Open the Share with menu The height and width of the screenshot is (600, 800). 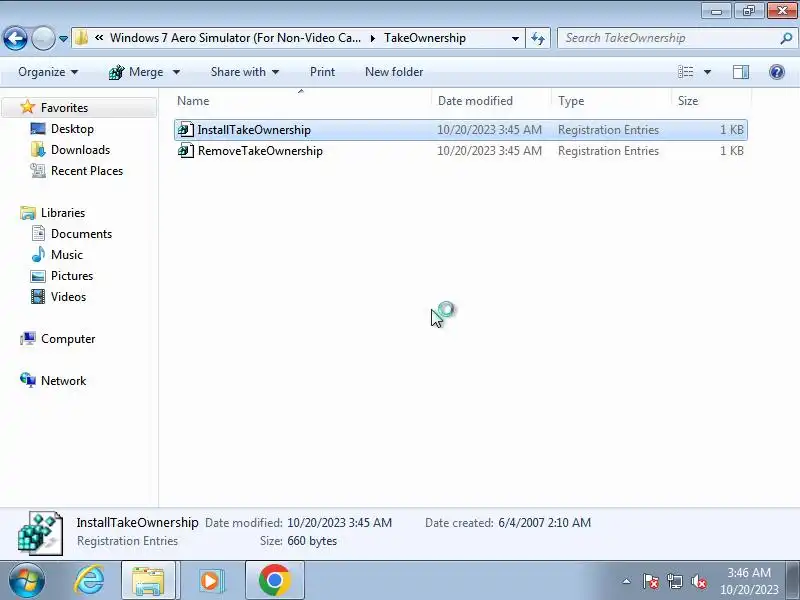(x=245, y=72)
